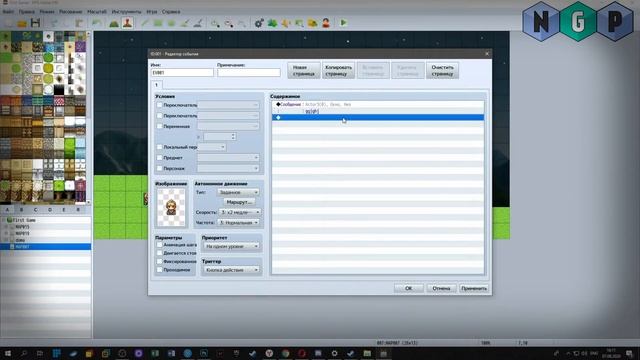Click the Маршрут... button

(239, 202)
